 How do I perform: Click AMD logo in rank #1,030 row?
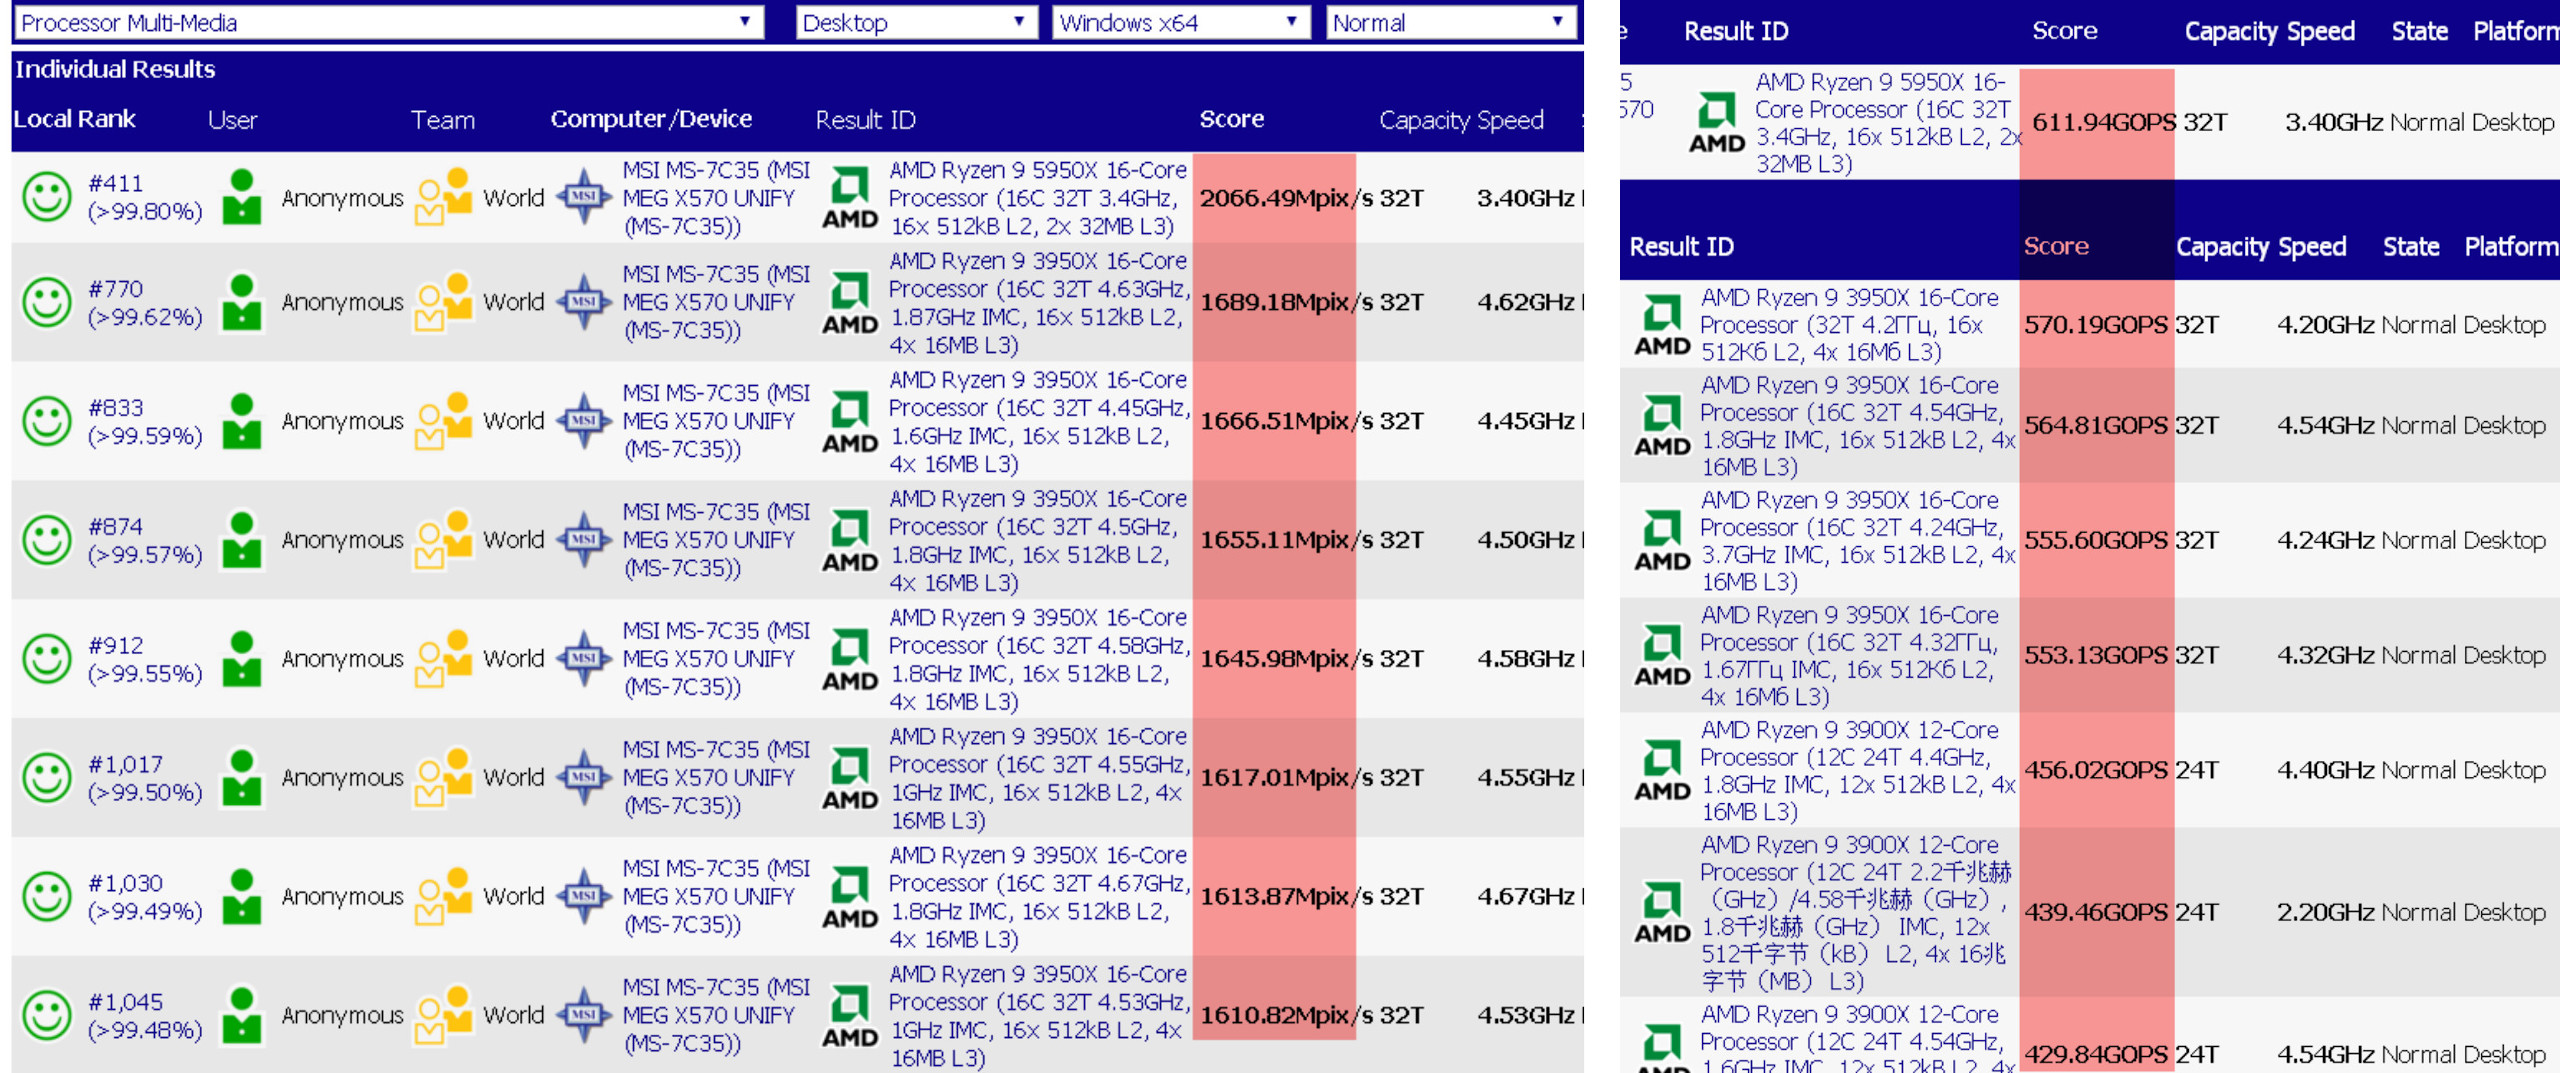(x=850, y=897)
